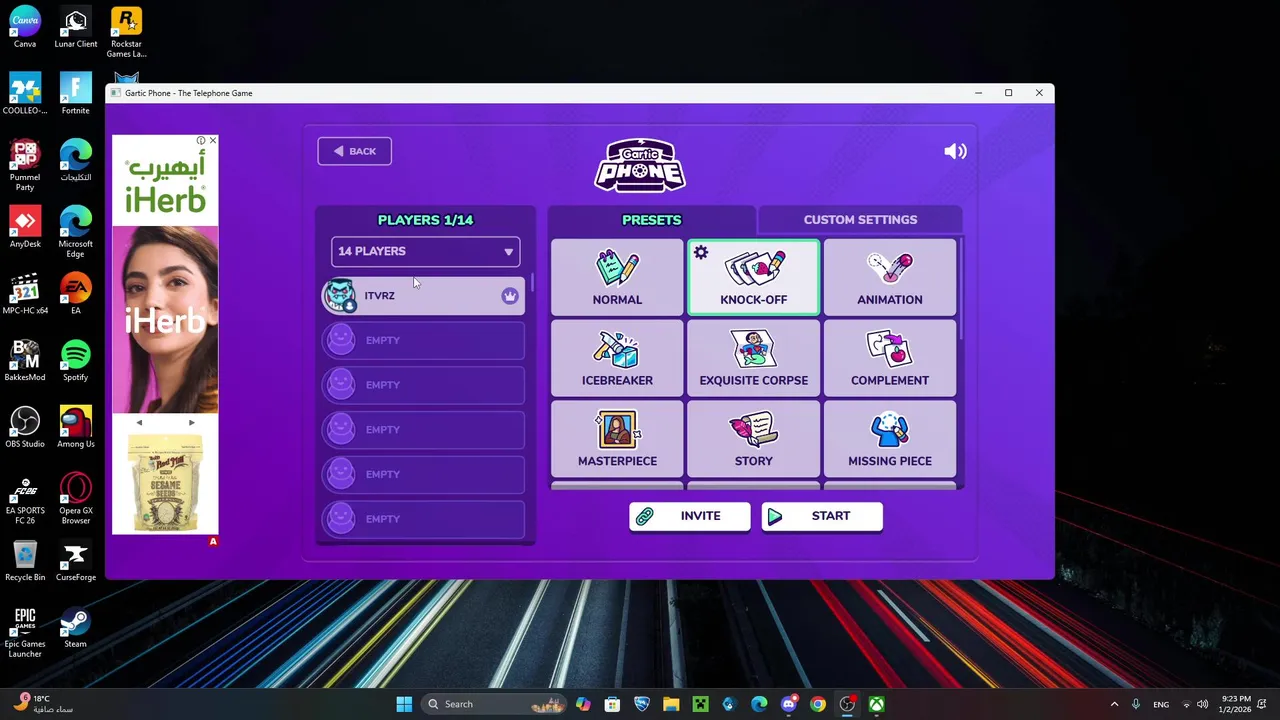The height and width of the screenshot is (720, 1280).
Task: Go back with the Back button
Action: [x=355, y=151]
